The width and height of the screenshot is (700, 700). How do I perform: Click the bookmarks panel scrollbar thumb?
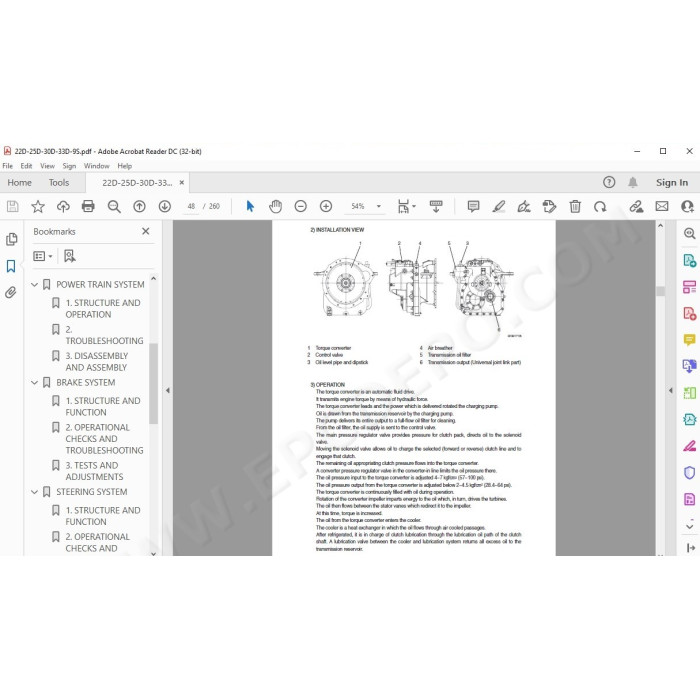tap(153, 383)
